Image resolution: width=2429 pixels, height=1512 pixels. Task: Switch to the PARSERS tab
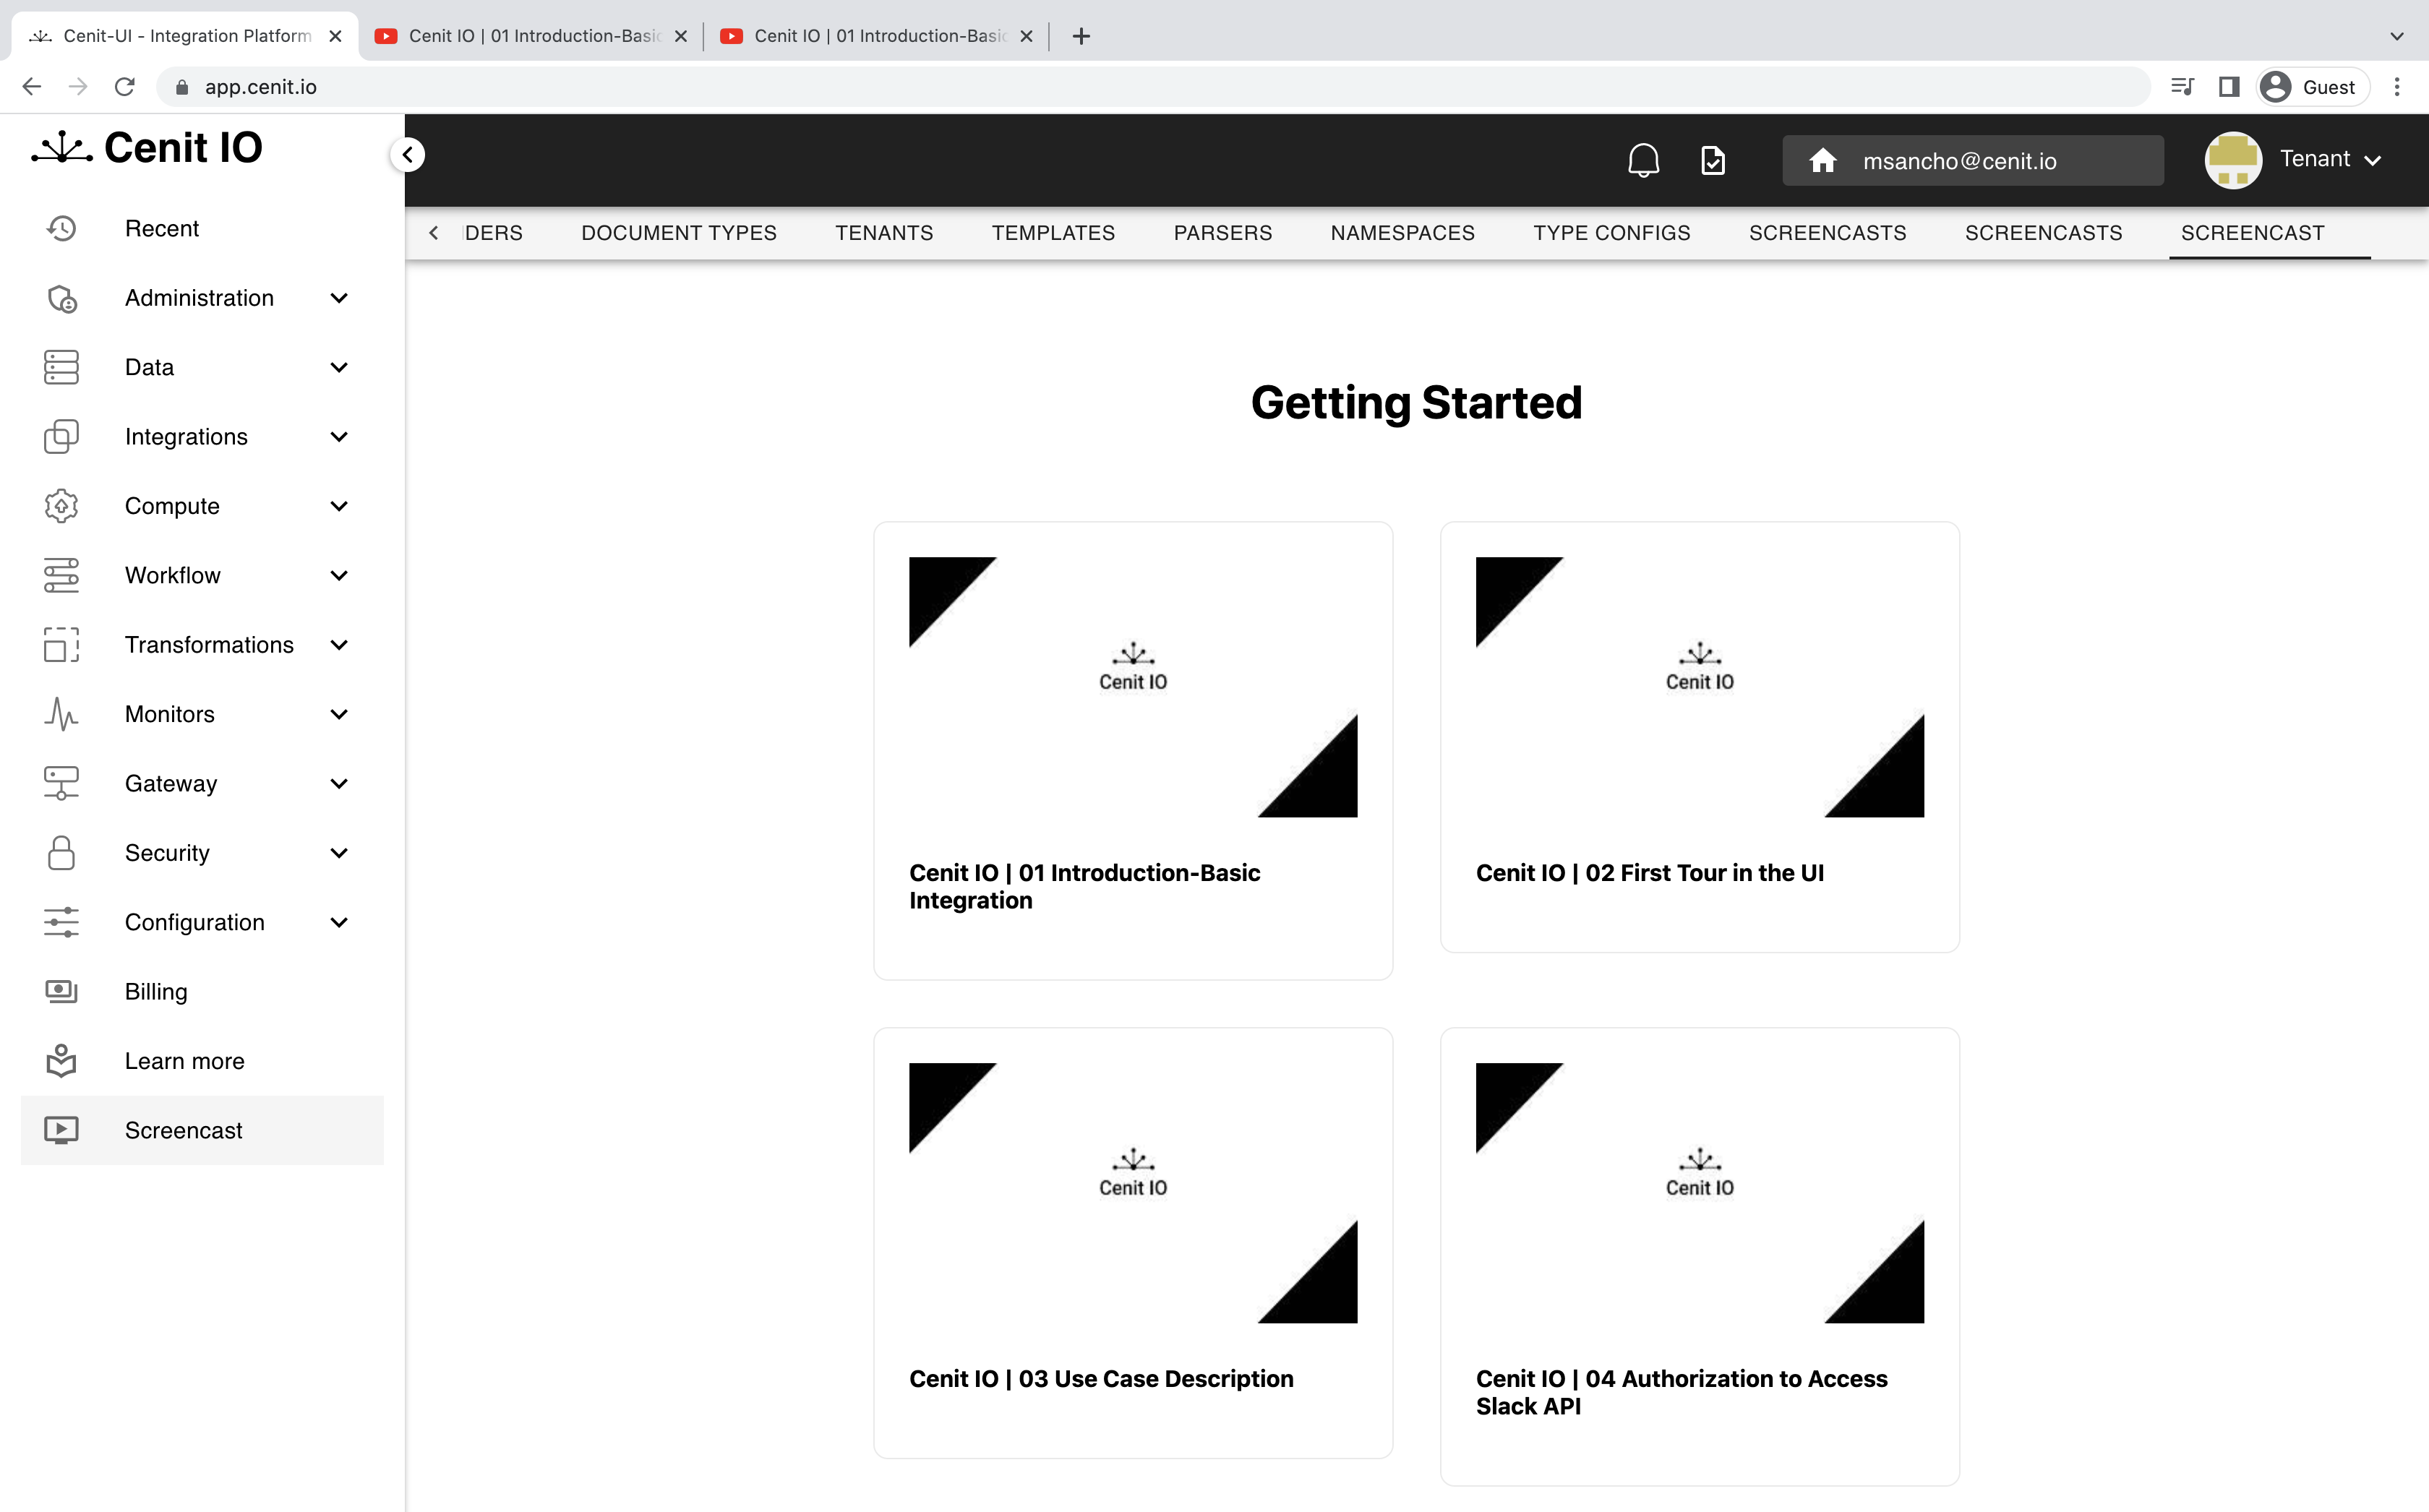[x=1222, y=233]
